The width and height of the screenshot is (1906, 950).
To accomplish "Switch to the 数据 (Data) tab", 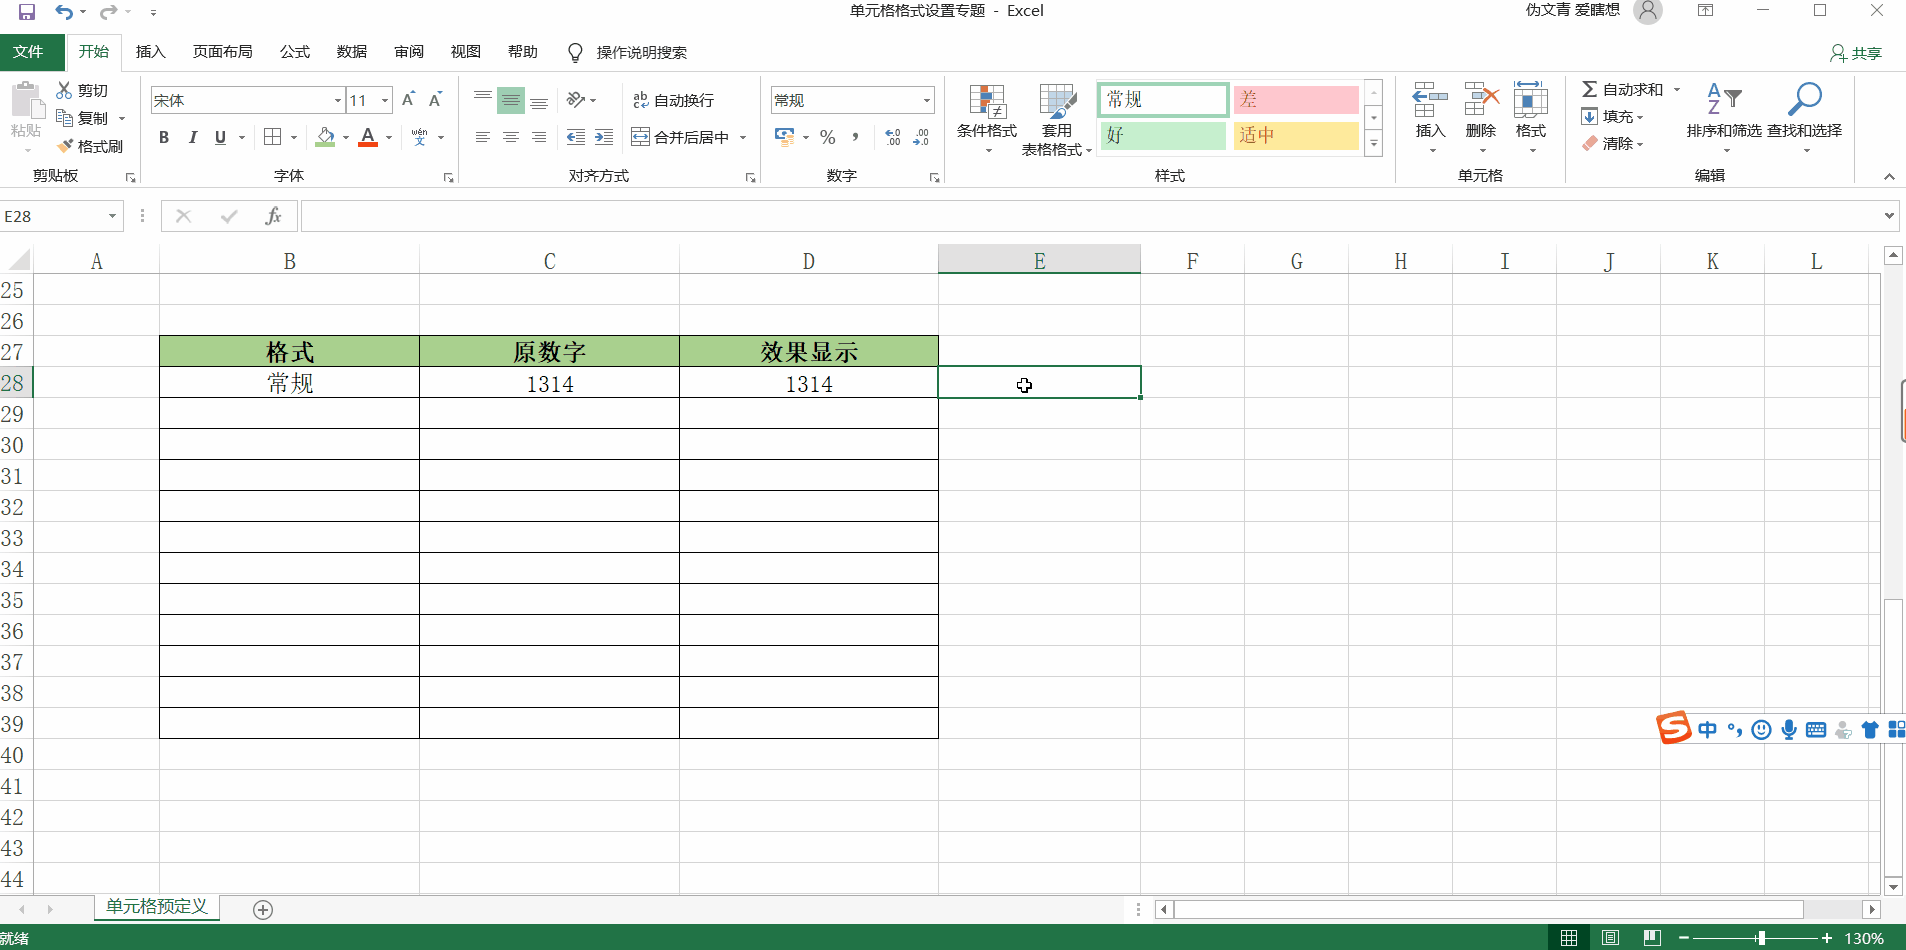I will point(351,52).
